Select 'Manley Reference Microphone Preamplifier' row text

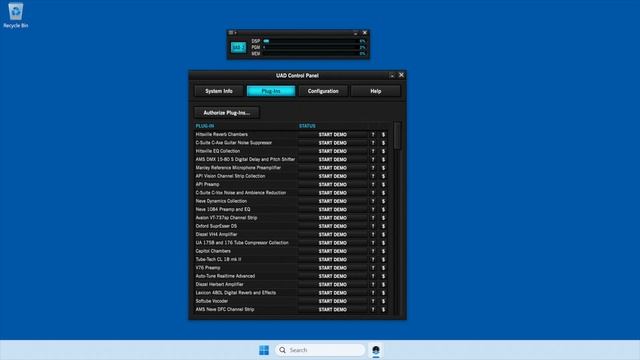[x=238, y=168]
